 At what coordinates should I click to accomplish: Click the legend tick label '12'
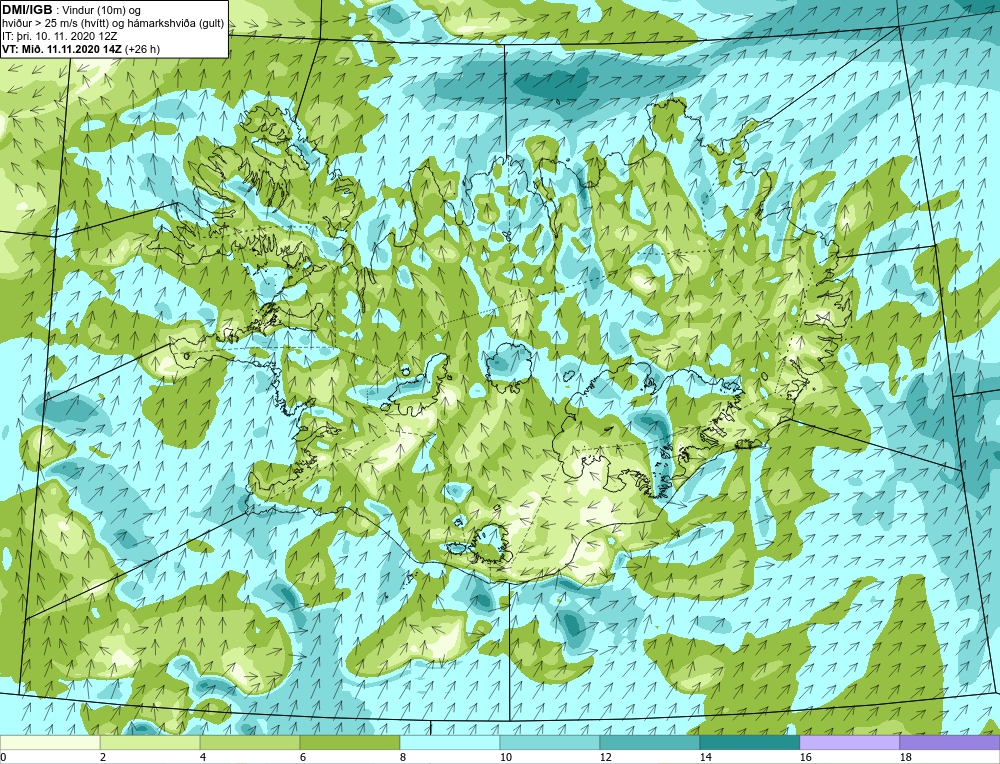[606, 758]
